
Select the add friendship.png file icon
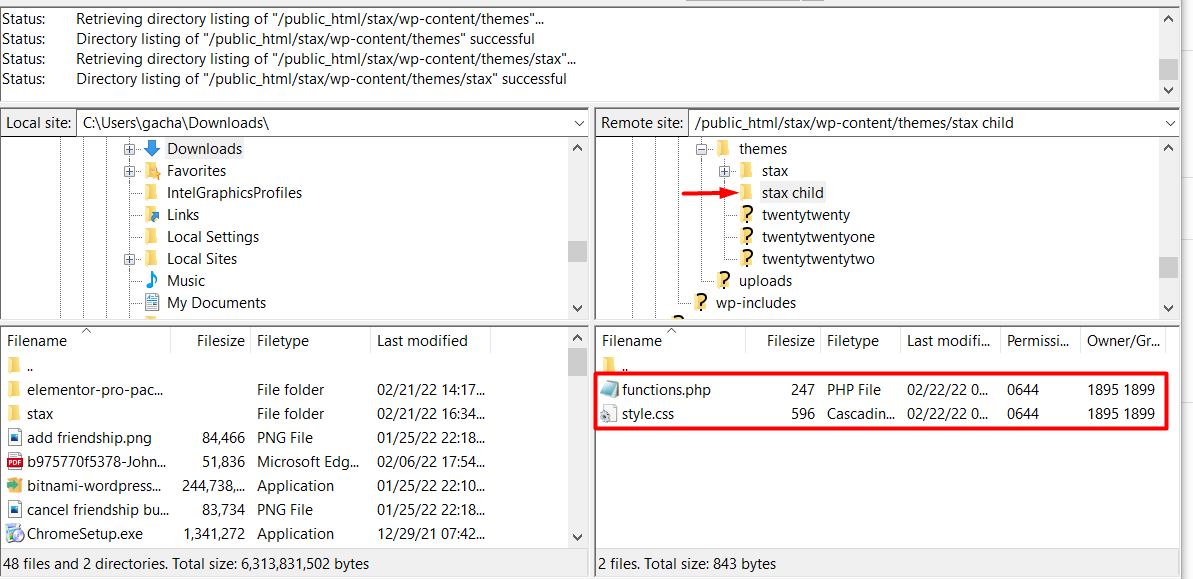tap(13, 437)
